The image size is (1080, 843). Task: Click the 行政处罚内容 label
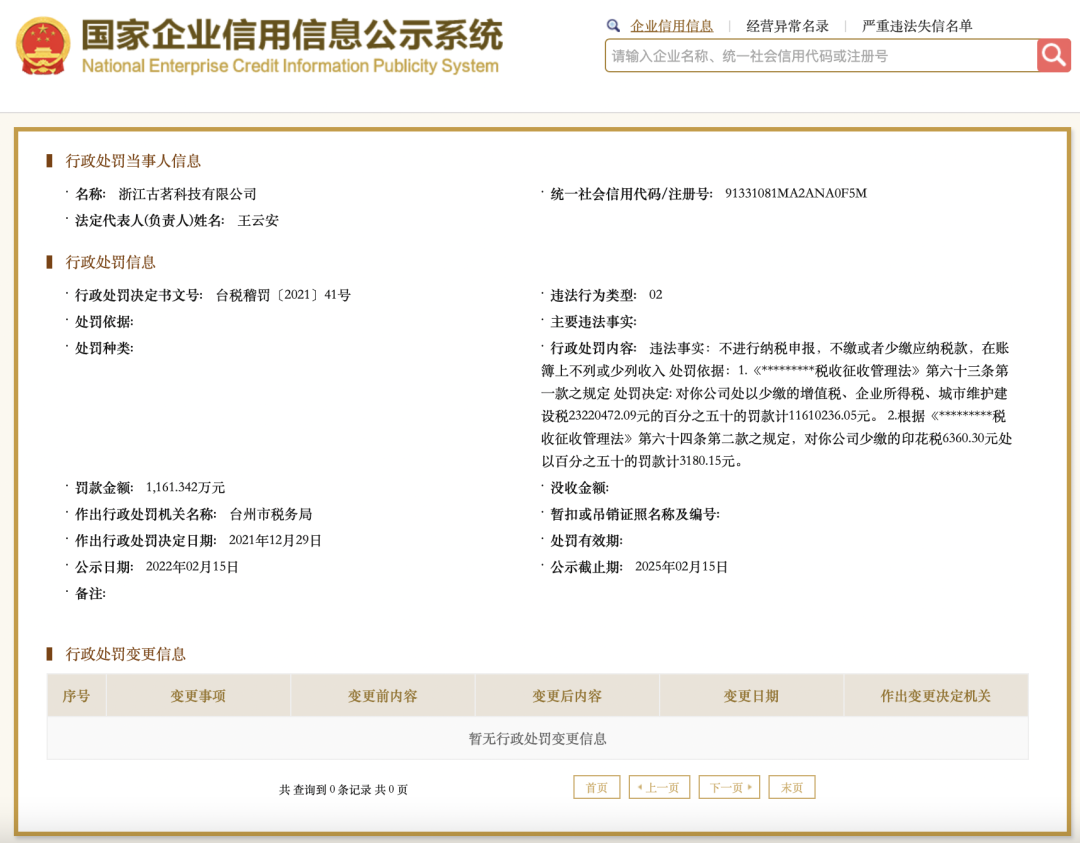[593, 348]
